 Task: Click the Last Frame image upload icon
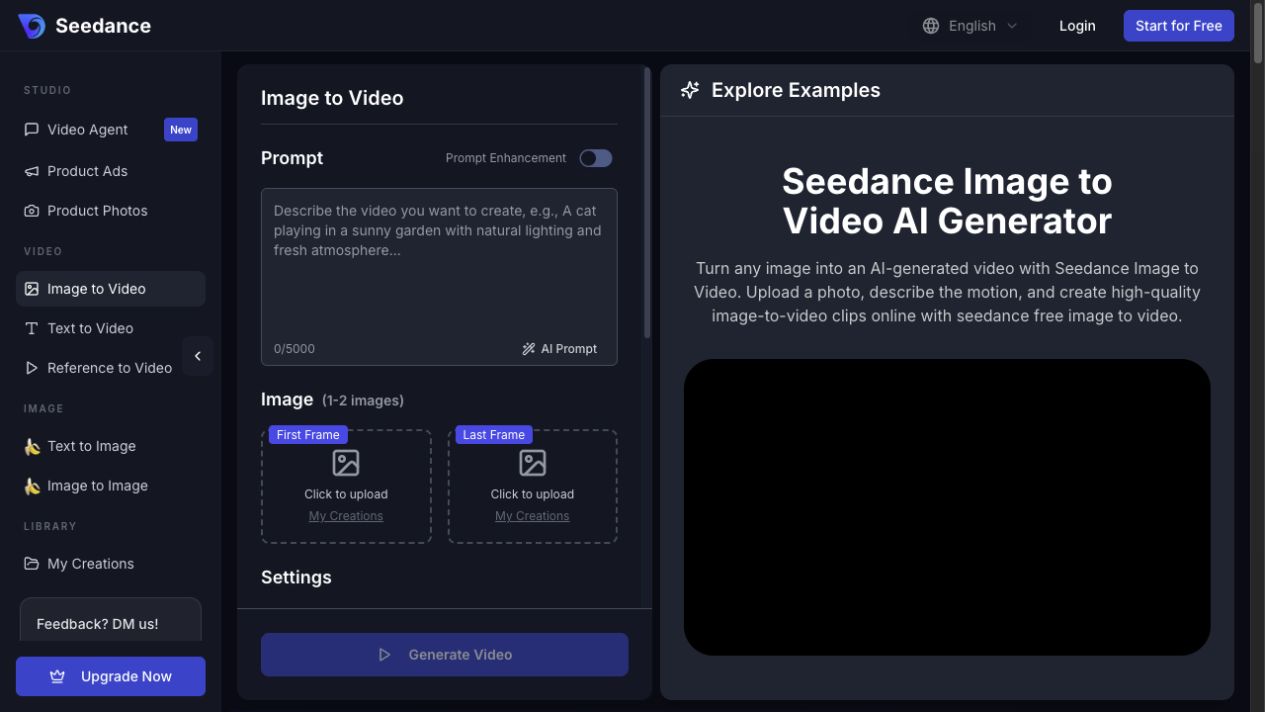[533, 462]
